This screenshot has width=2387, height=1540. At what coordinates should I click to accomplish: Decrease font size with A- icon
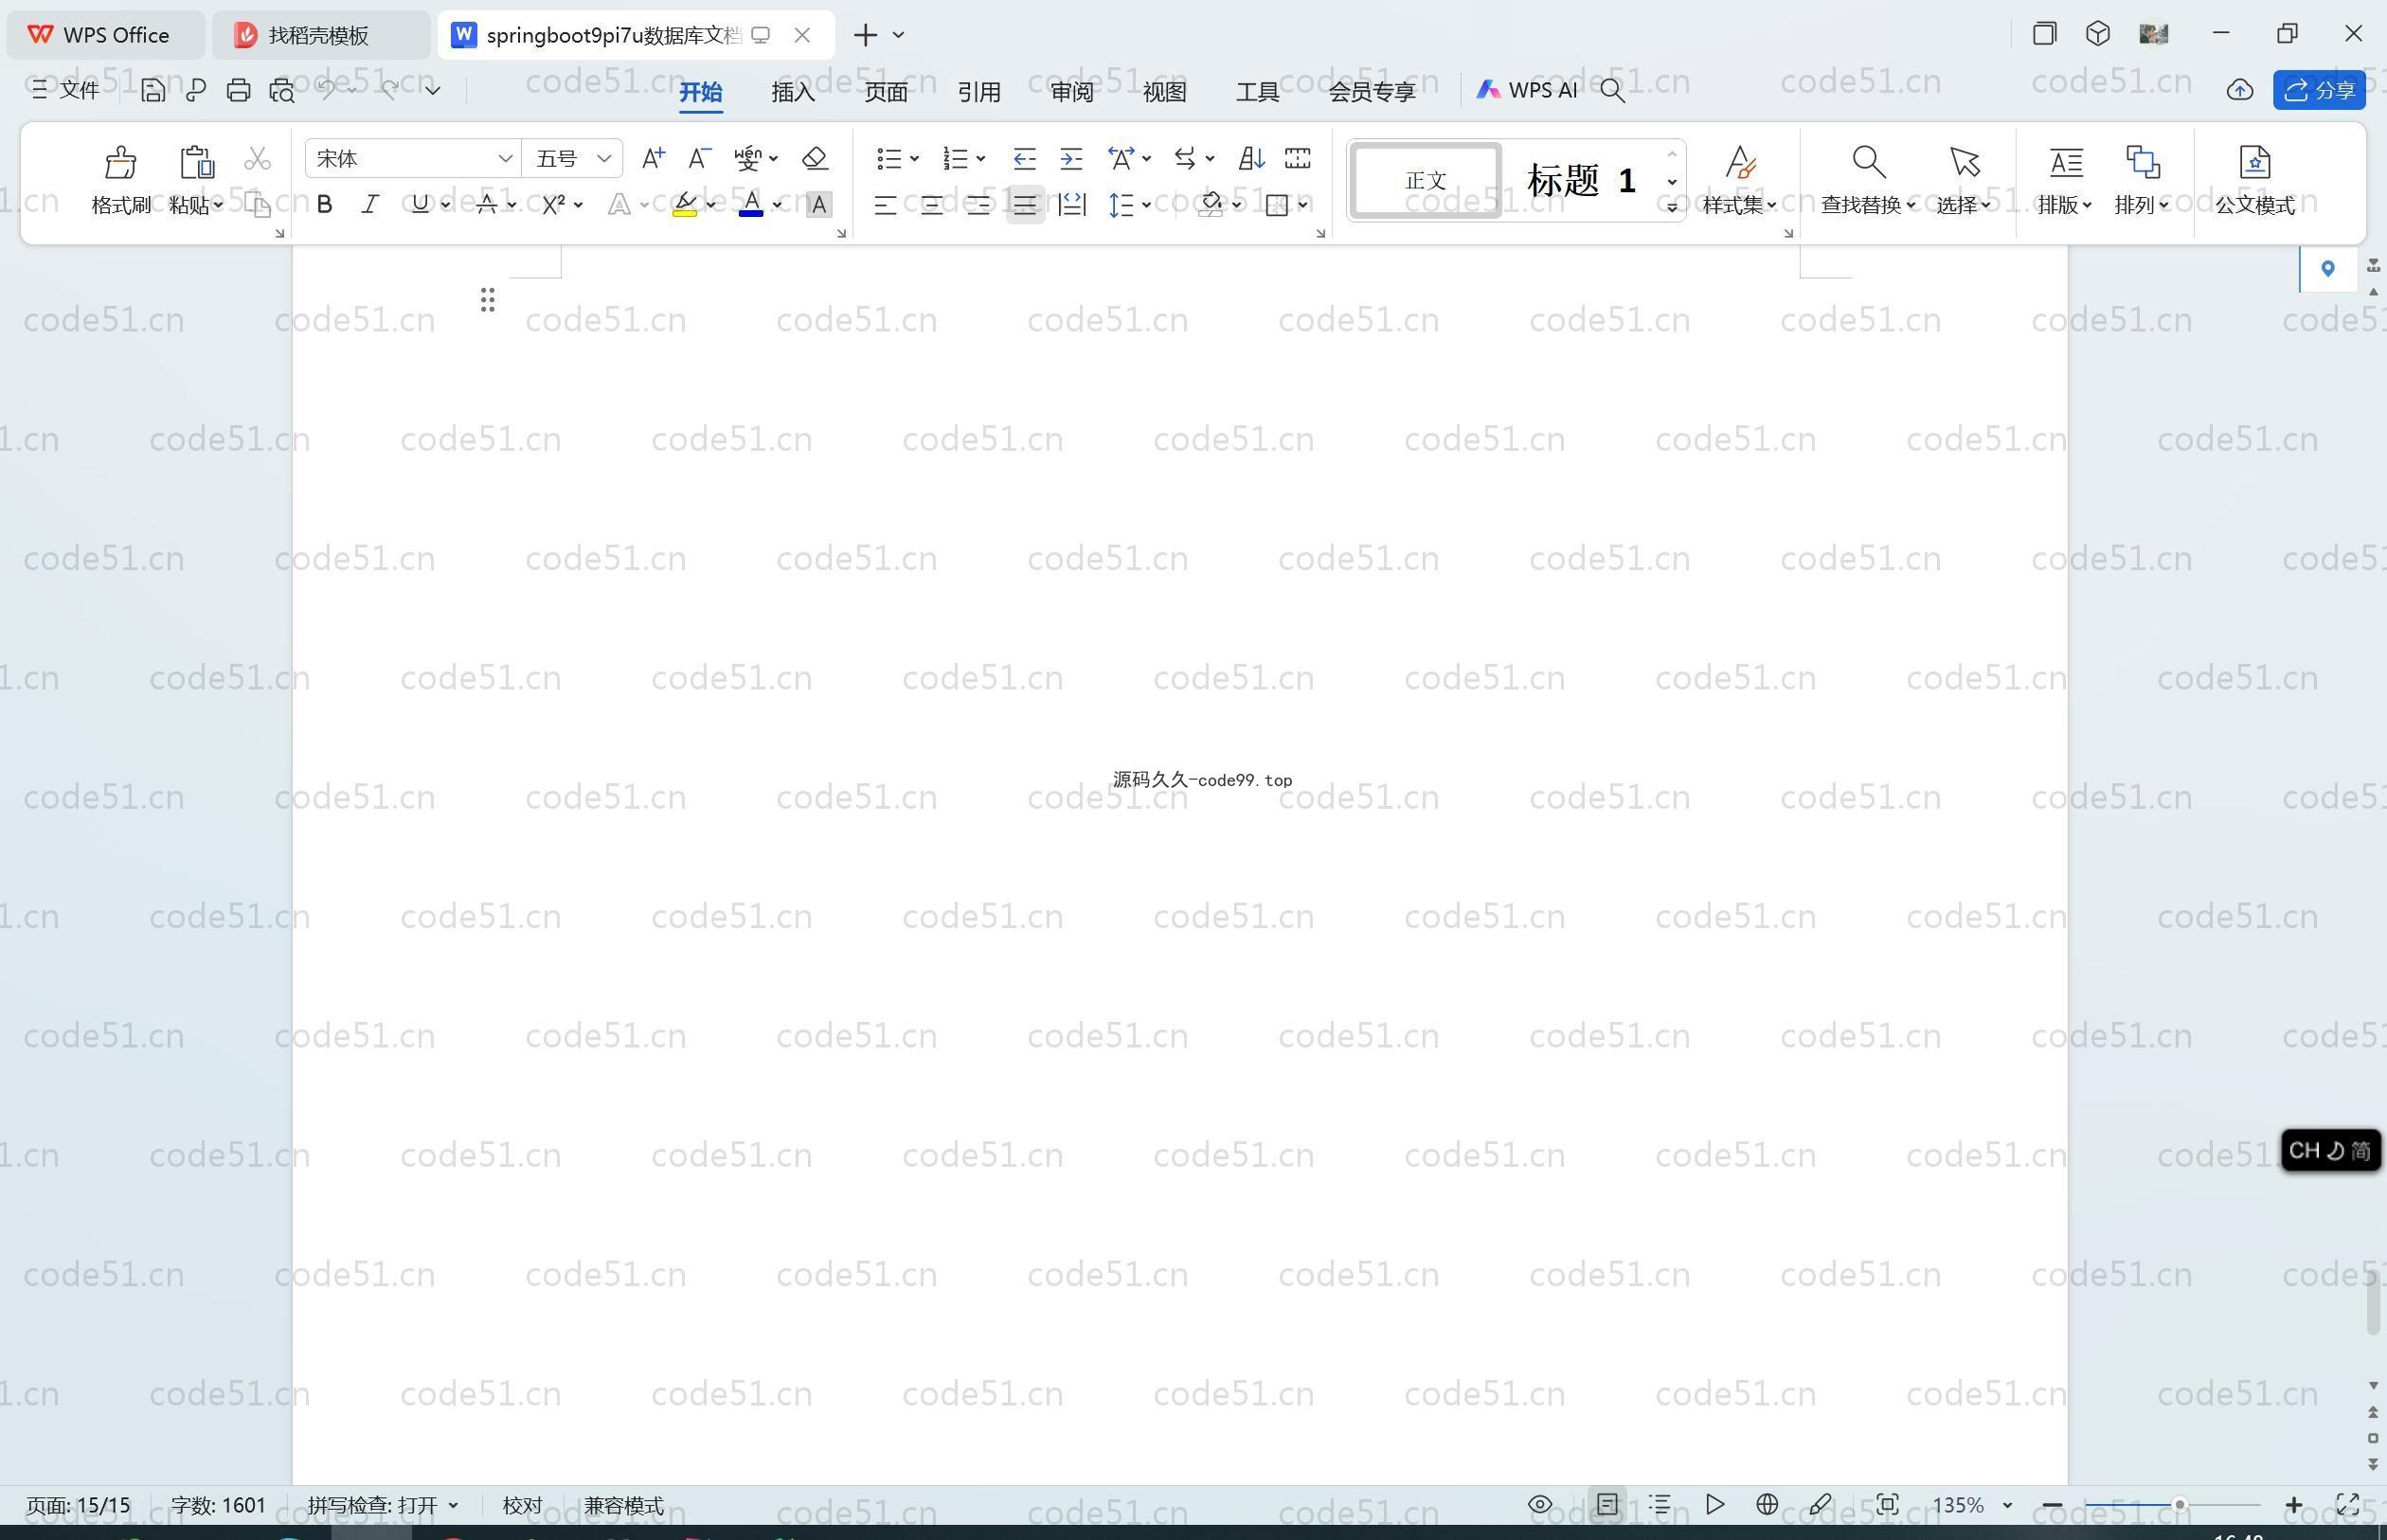point(700,158)
